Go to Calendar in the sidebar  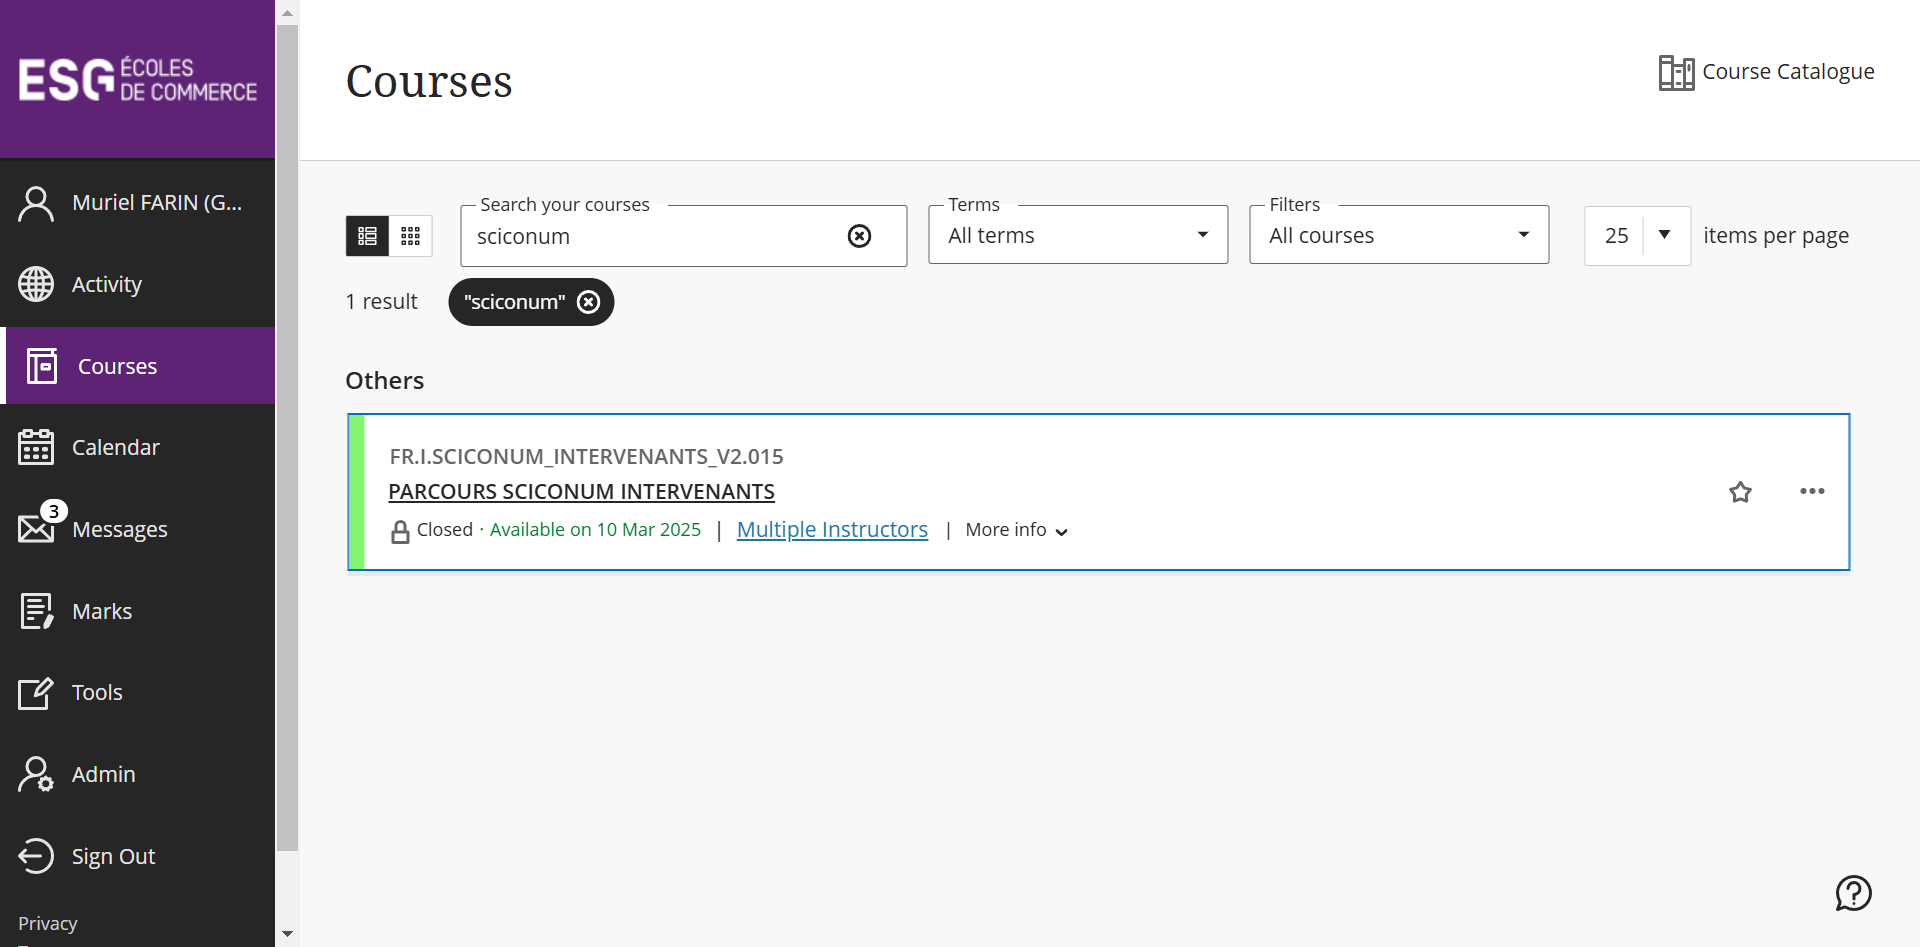[x=115, y=447]
